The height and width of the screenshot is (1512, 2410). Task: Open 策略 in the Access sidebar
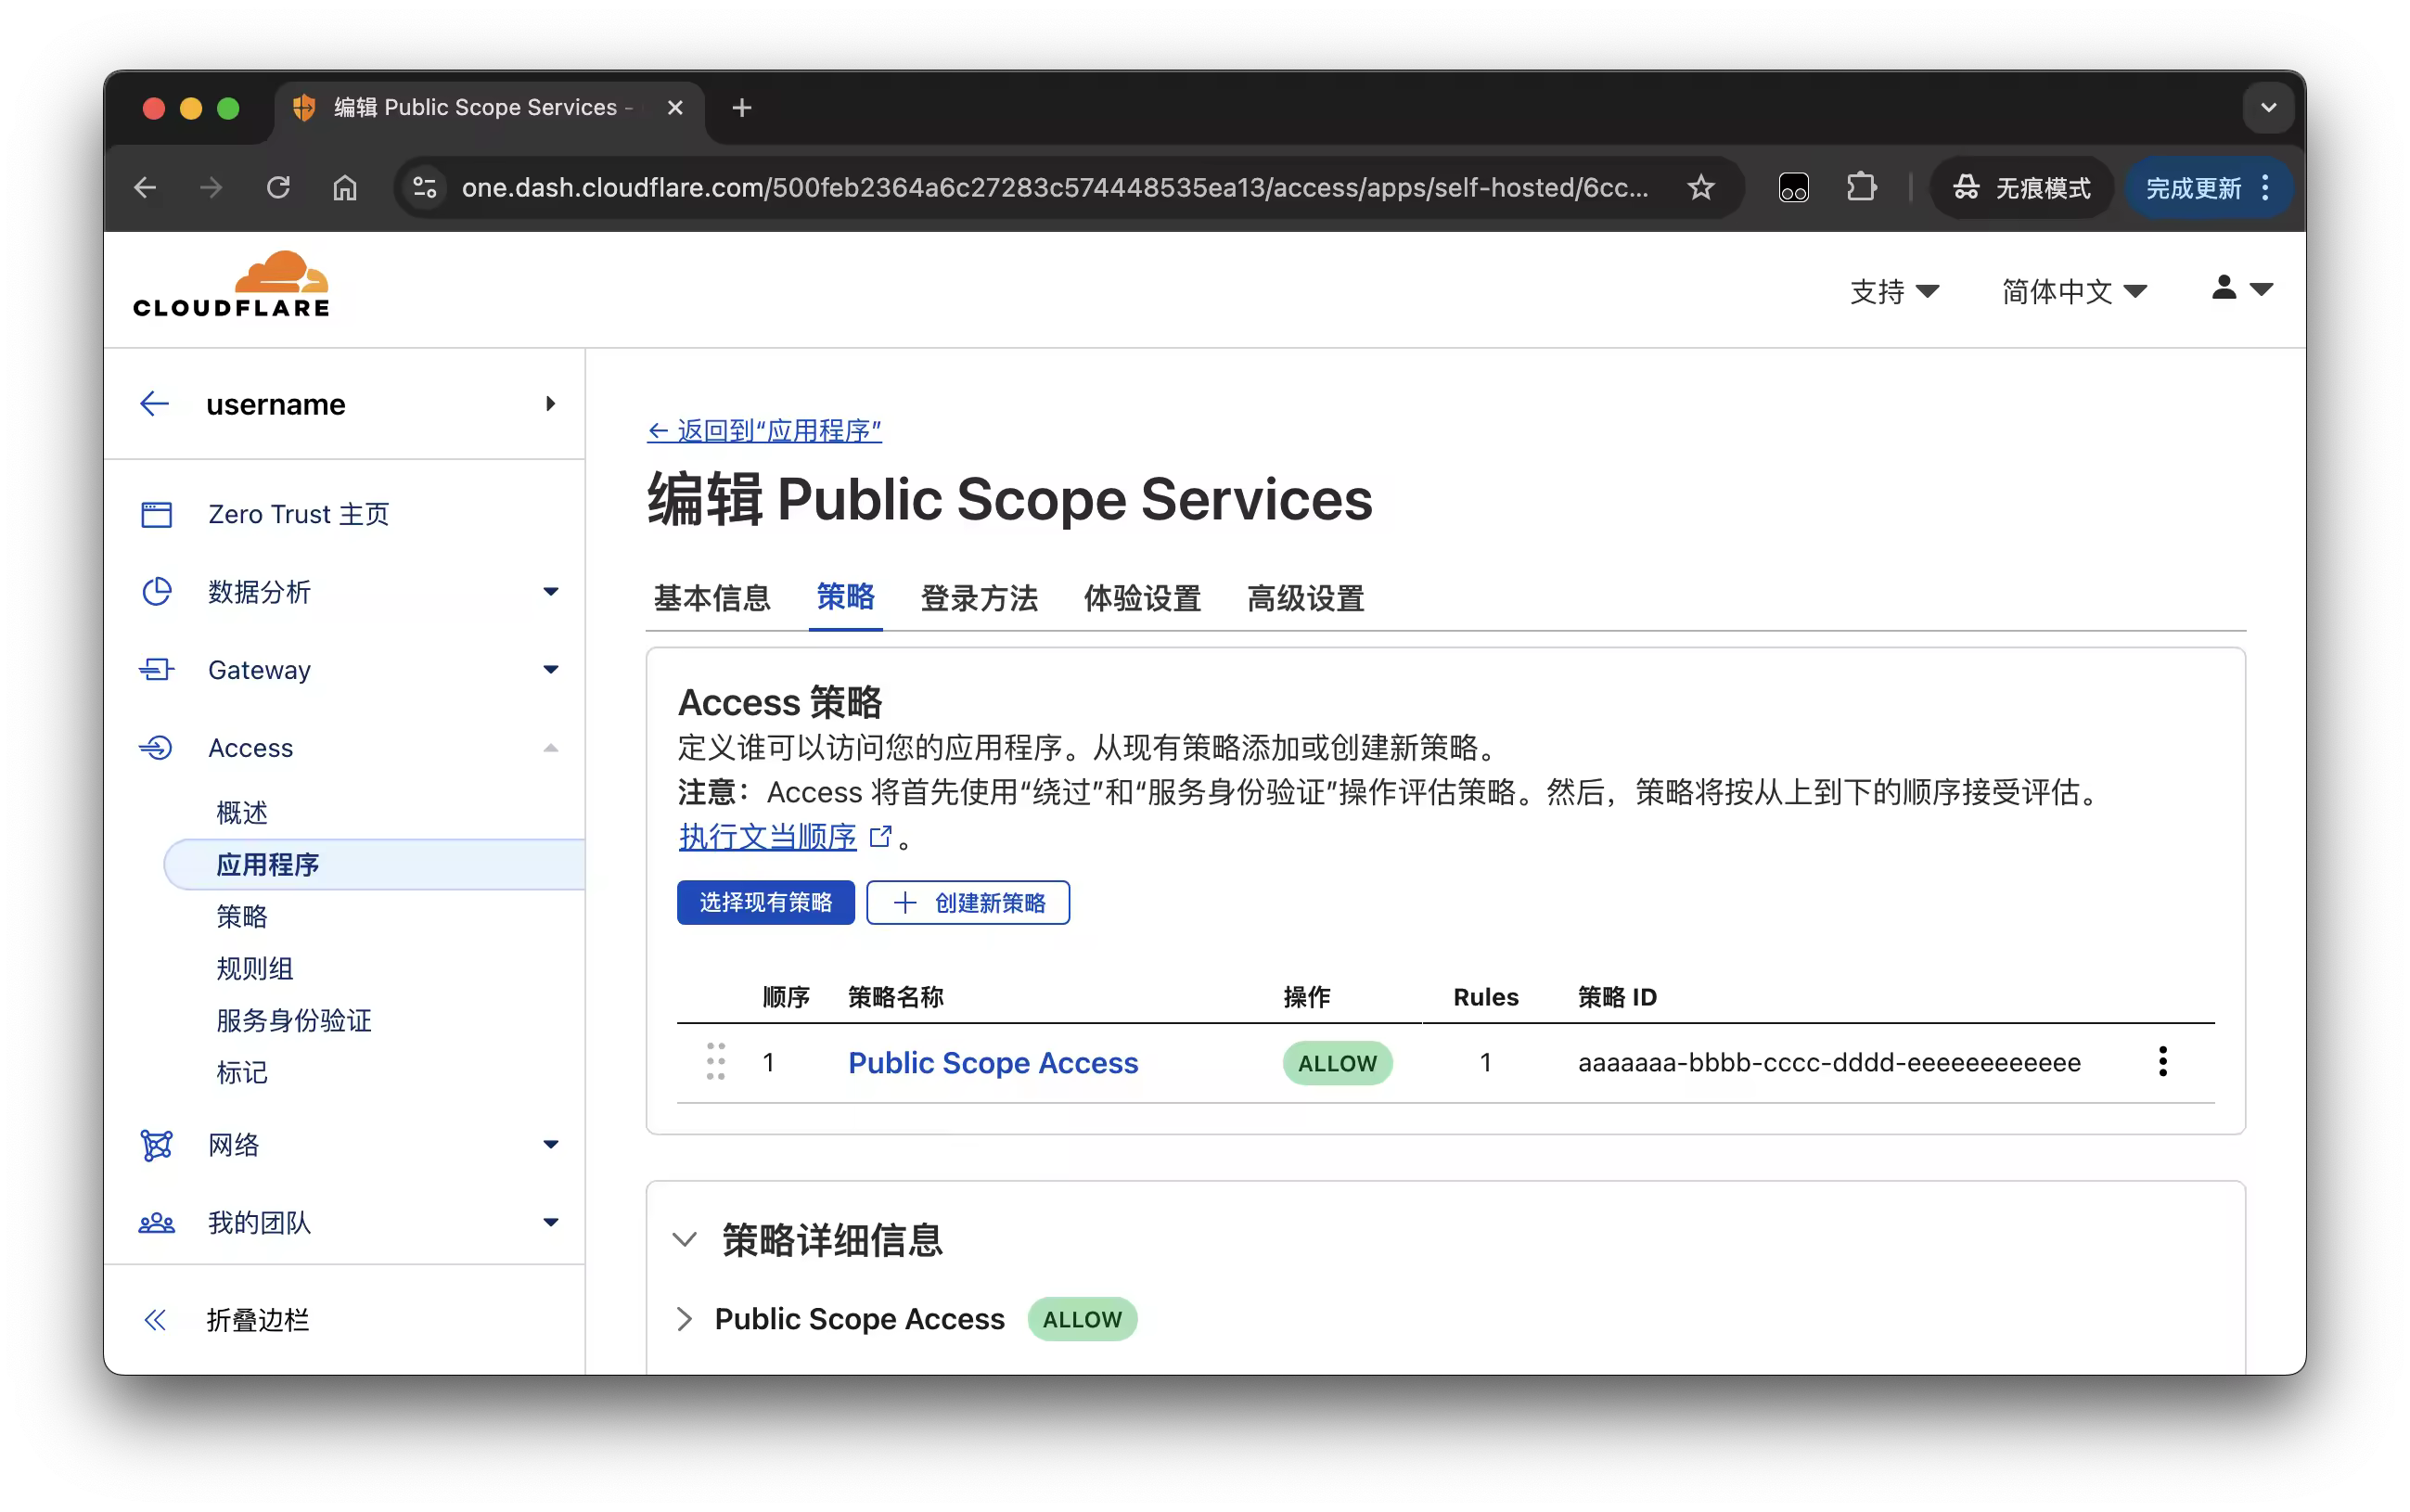[242, 916]
